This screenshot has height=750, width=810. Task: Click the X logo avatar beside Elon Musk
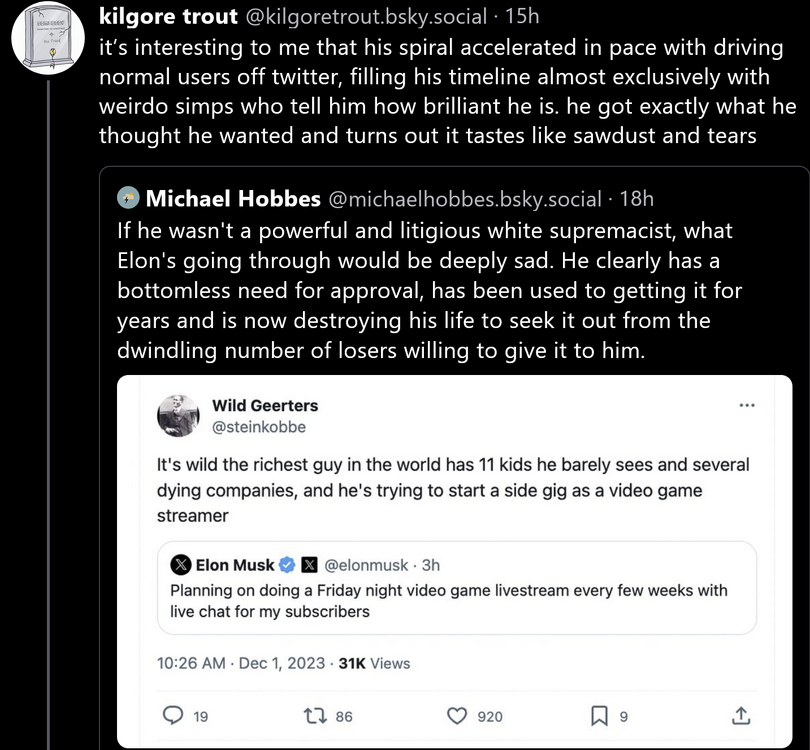[x=181, y=565]
